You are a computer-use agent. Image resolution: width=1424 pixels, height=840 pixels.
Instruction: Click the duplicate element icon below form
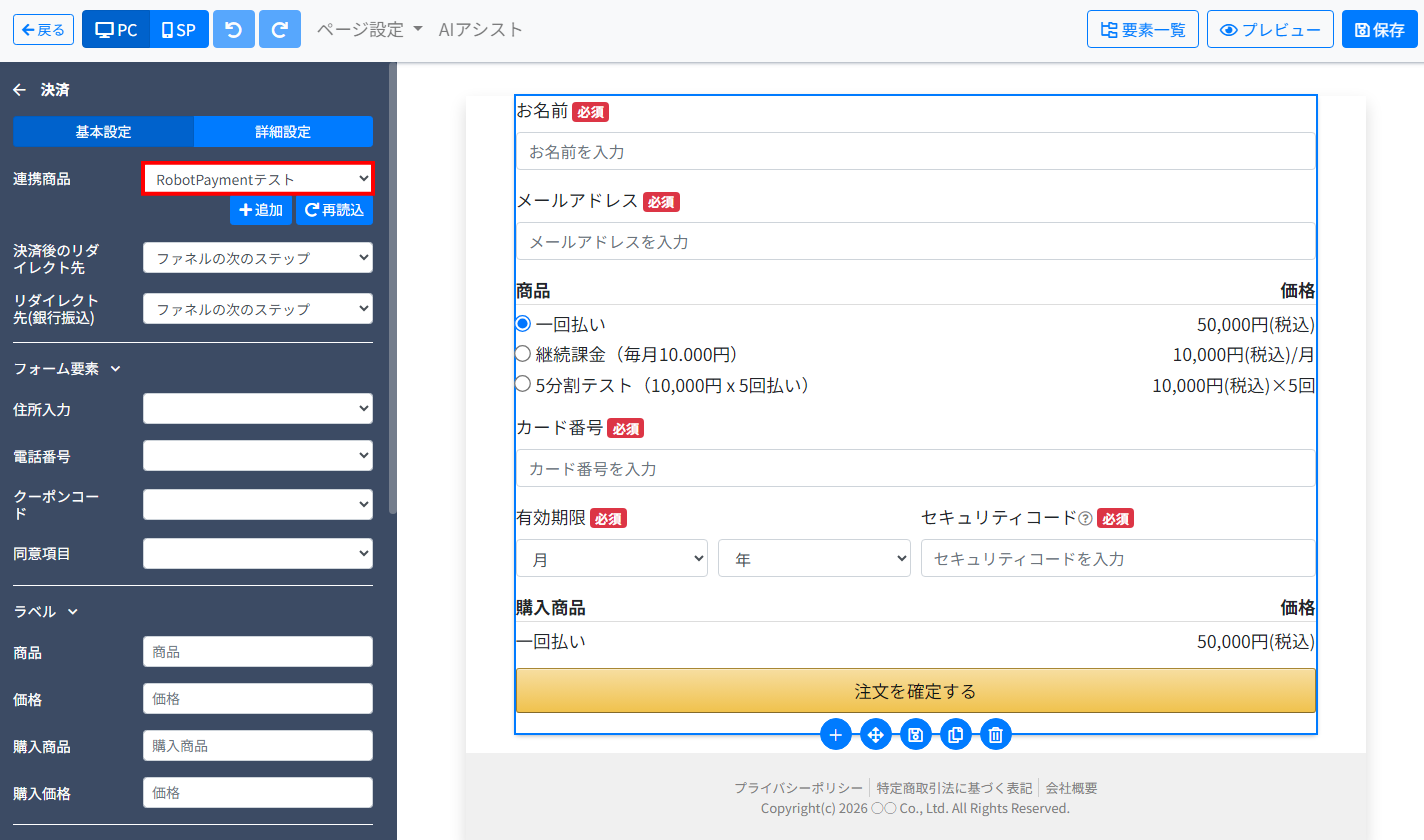click(956, 735)
